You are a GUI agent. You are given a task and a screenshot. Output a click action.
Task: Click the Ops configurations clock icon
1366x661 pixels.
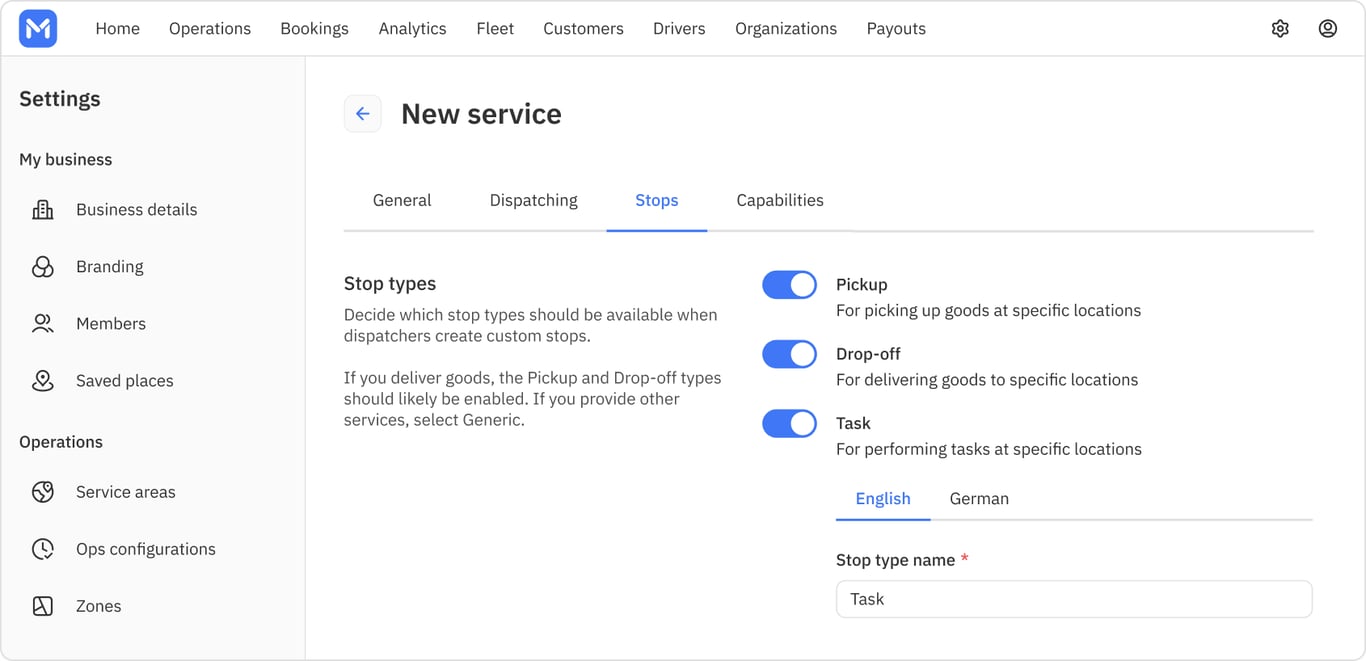click(x=43, y=549)
